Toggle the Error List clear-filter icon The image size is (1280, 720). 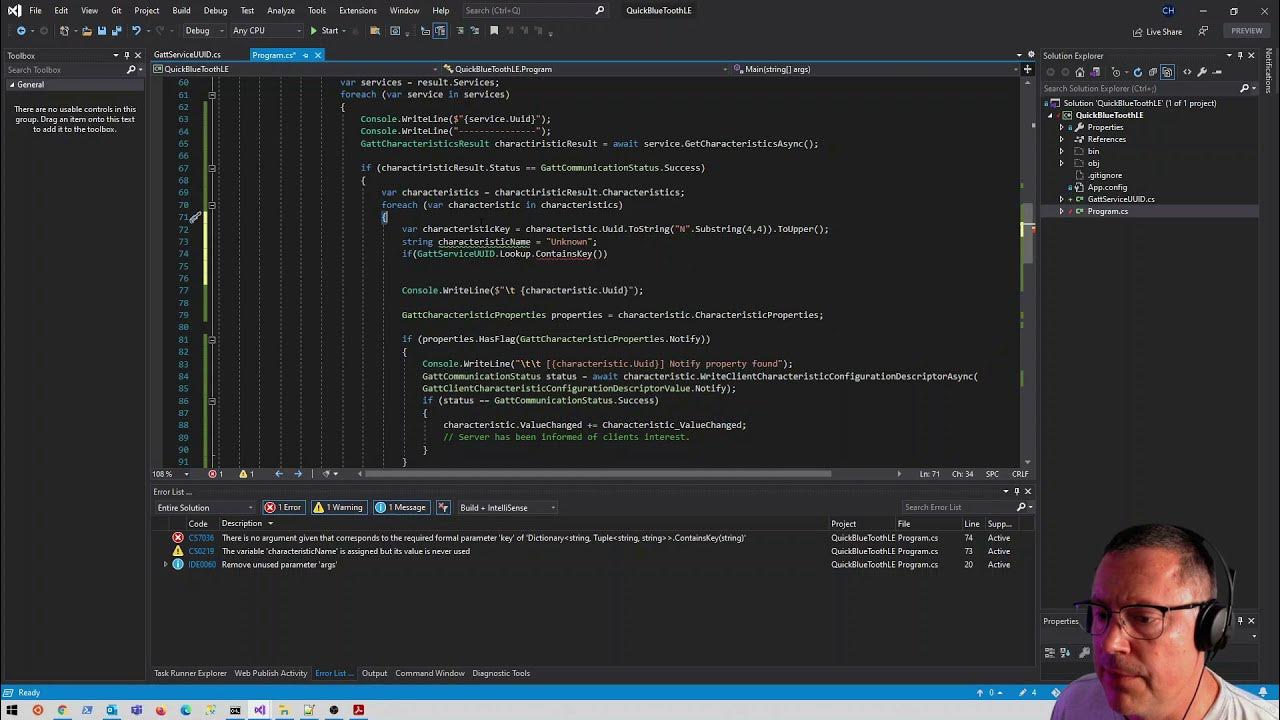(x=443, y=507)
